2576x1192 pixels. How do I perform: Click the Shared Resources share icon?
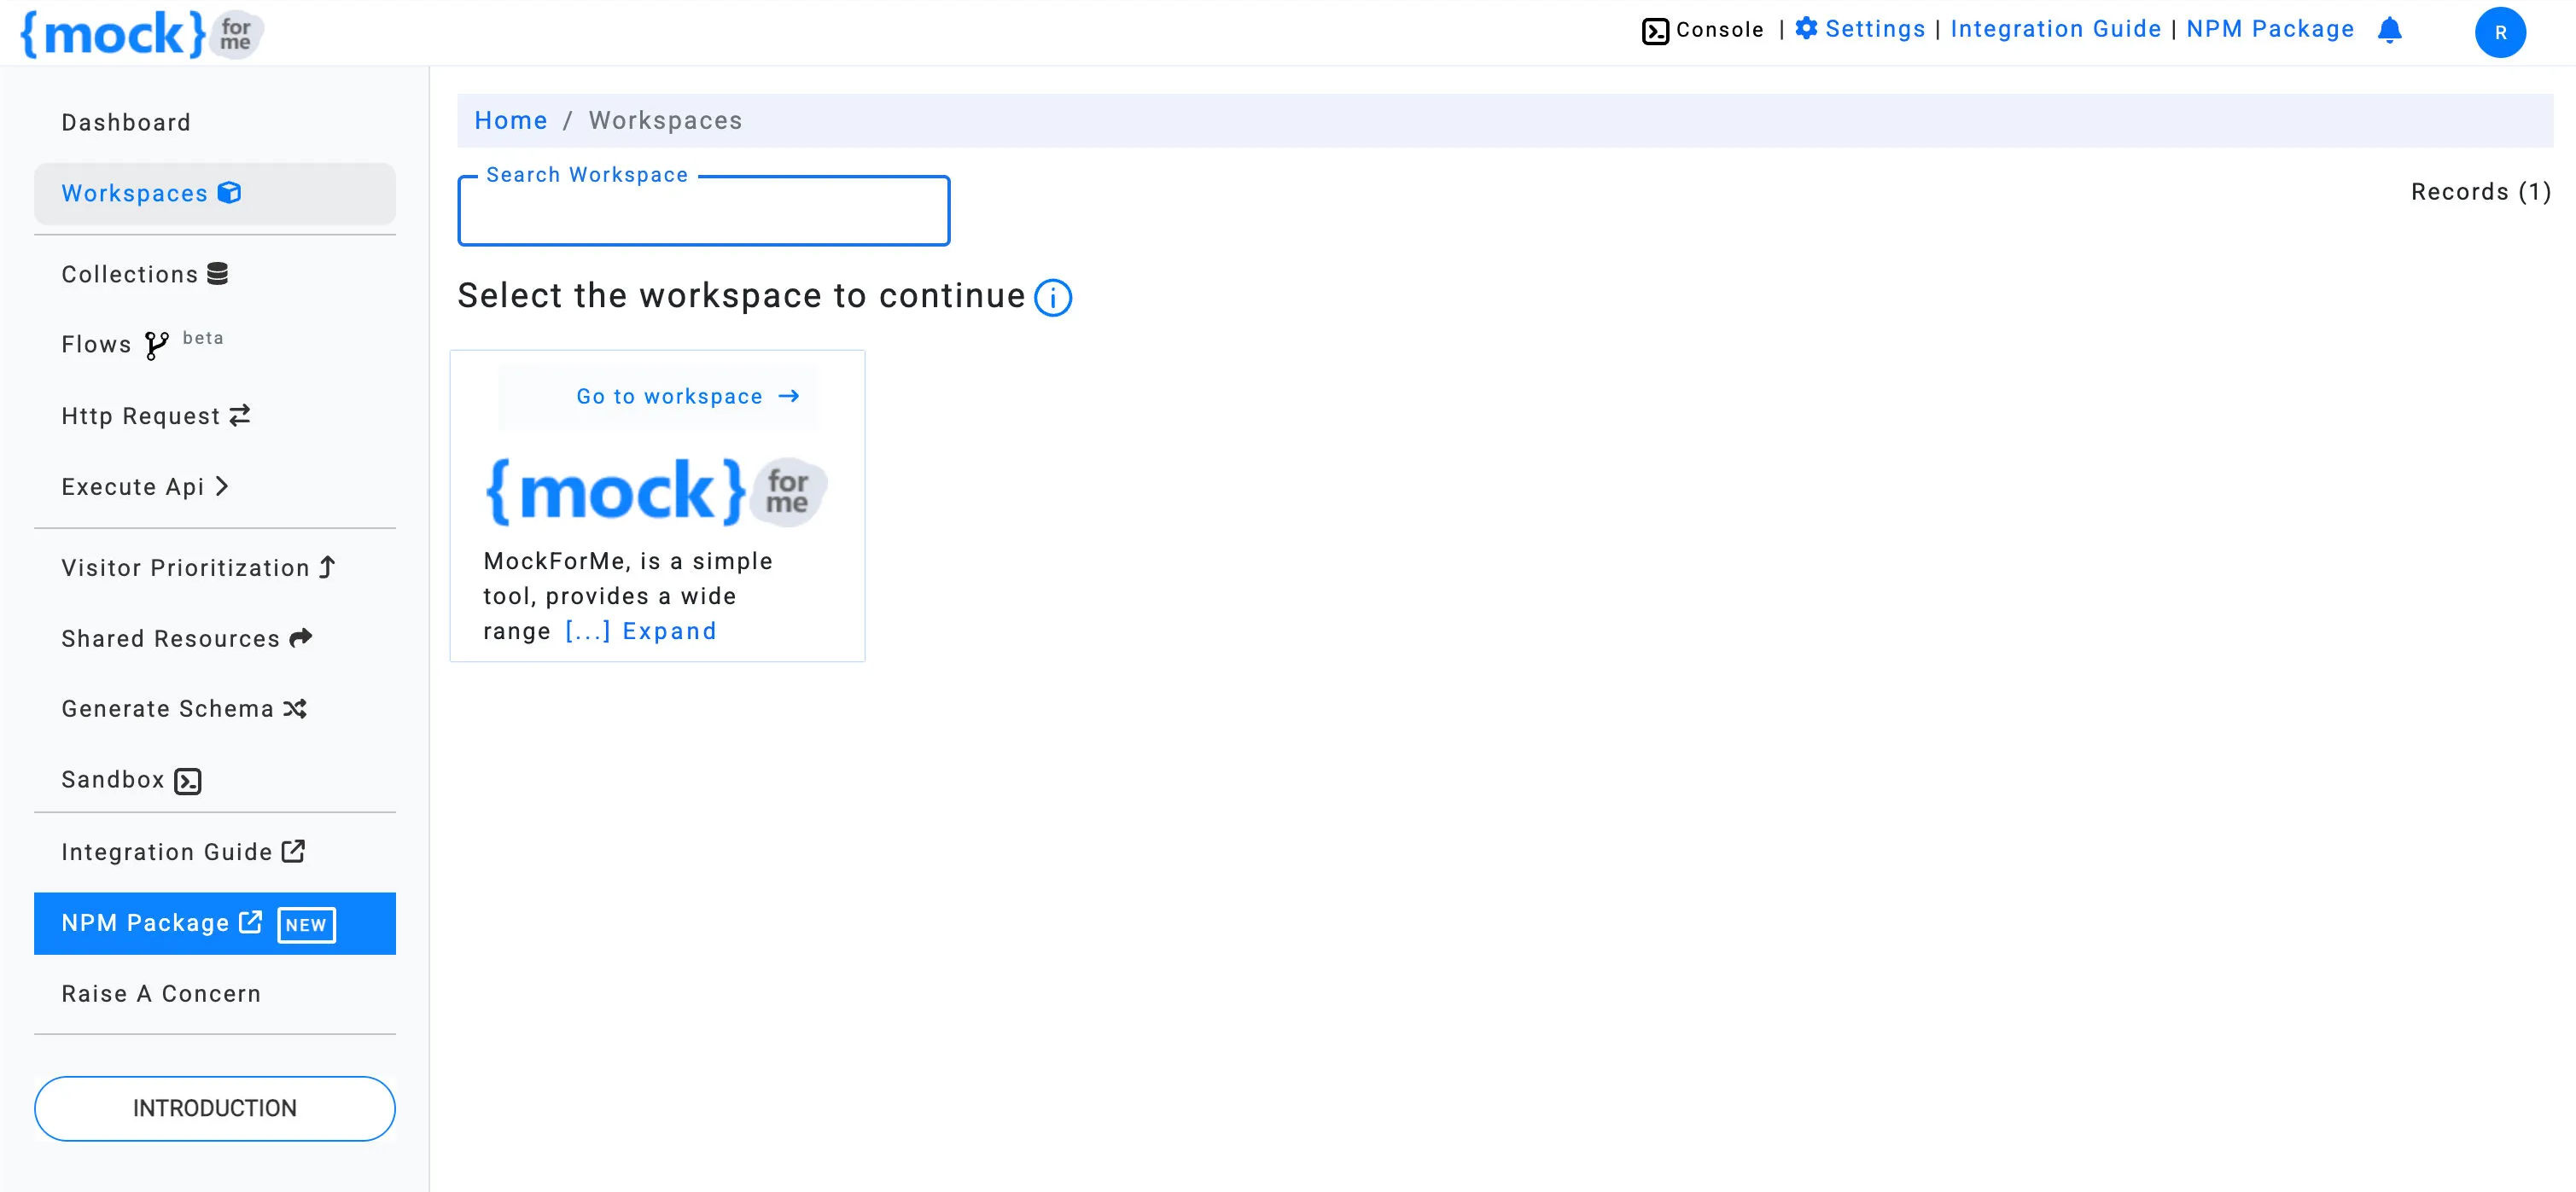coord(301,637)
